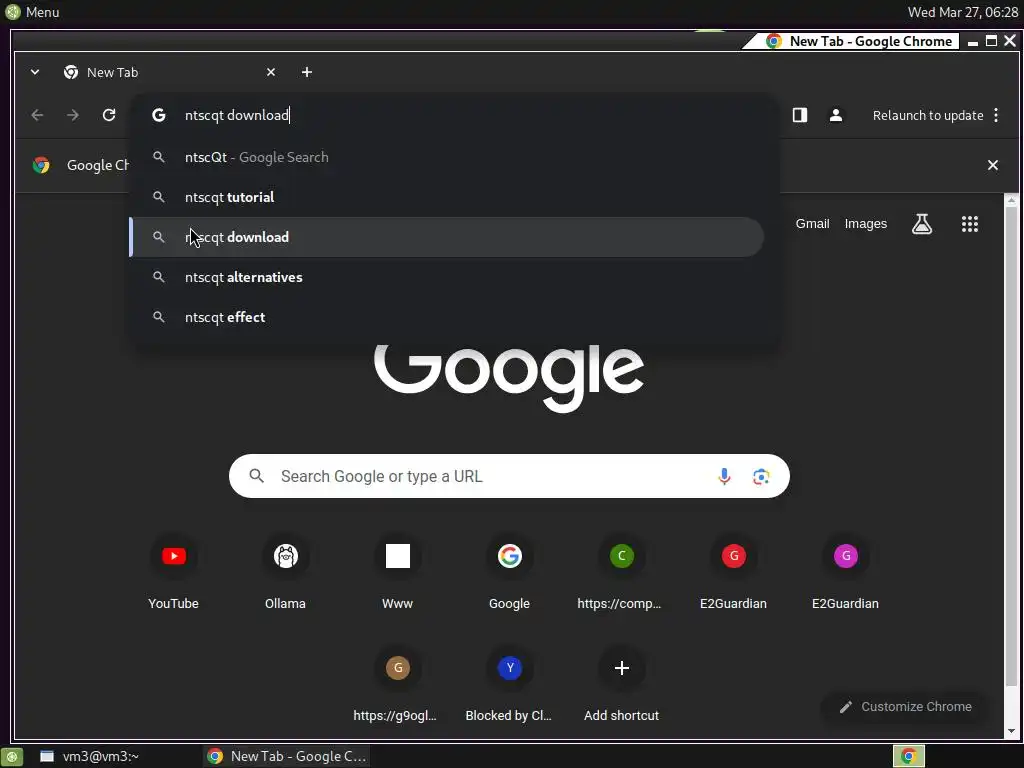Image resolution: width=1024 pixels, height=768 pixels.
Task: Click the Google G icon in omnibox
Action: pyautogui.click(x=159, y=115)
